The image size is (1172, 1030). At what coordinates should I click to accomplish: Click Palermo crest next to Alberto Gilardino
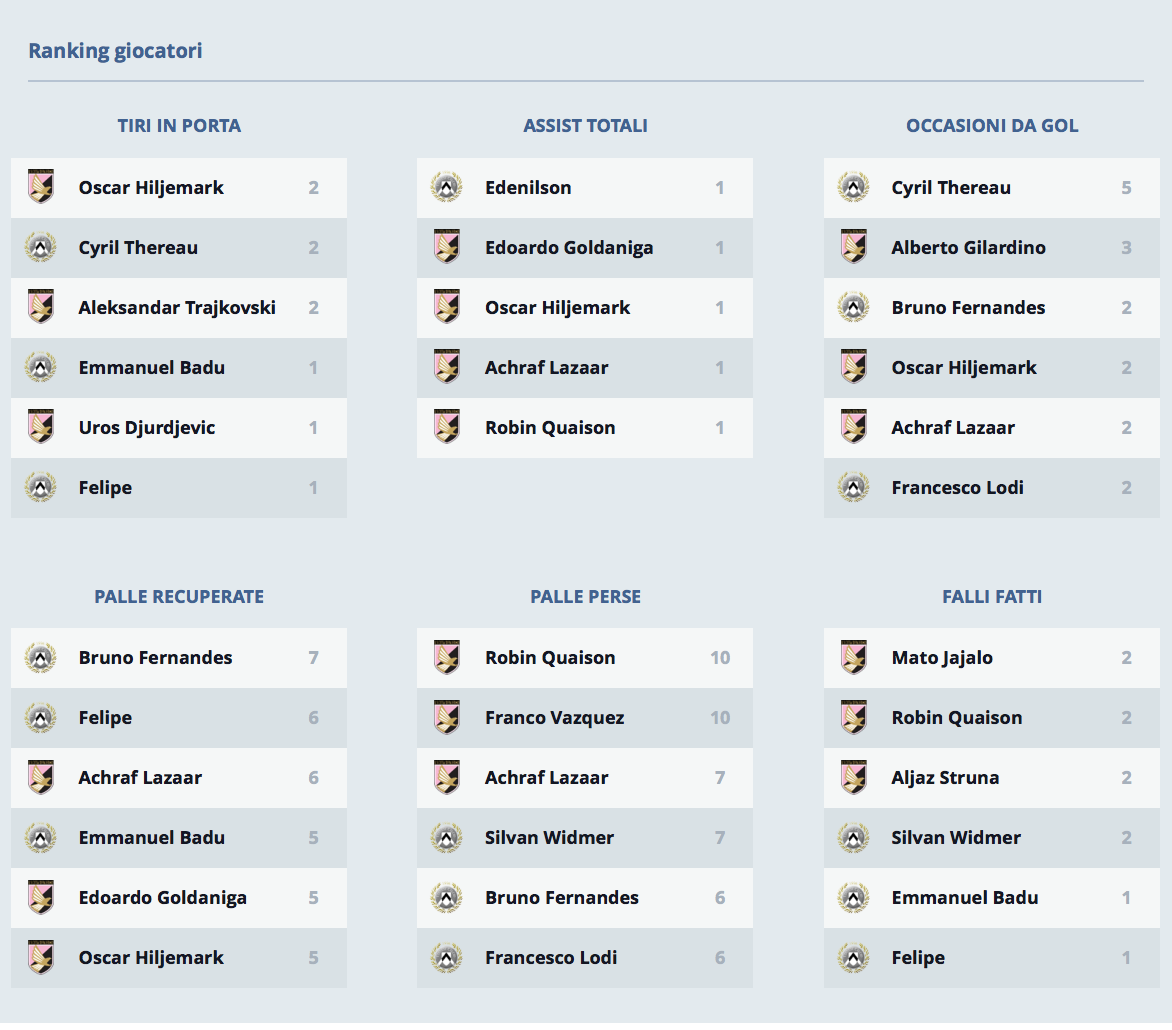click(x=854, y=247)
